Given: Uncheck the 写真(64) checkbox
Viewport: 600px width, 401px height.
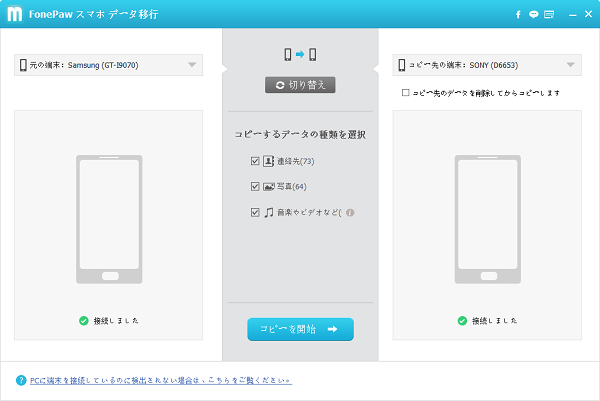Looking at the screenshot, I should pos(255,186).
